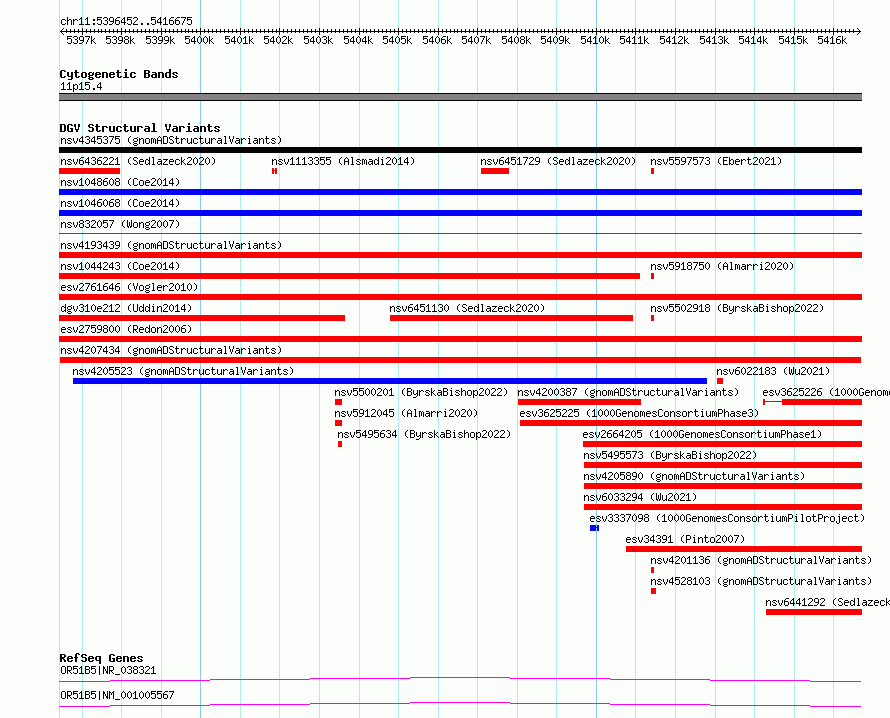The image size is (890, 718).
Task: Click the esv3625226 1000Genomes variant label
Action: [x=826, y=392]
